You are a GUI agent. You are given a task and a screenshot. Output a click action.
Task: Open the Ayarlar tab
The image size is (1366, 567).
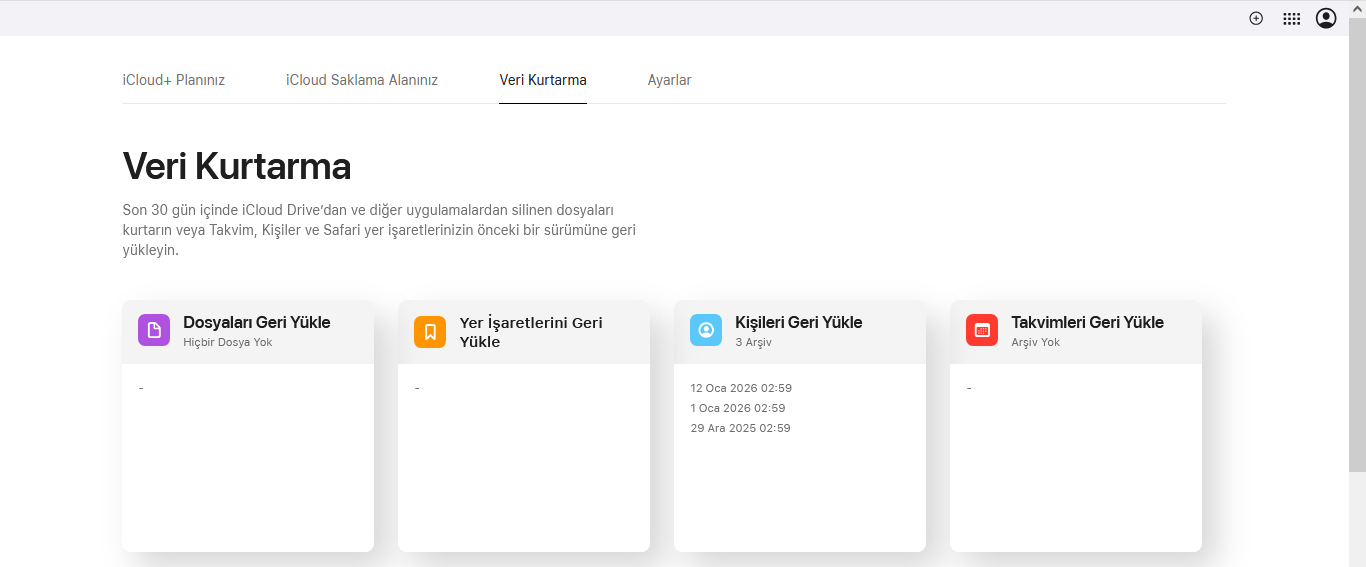pyautogui.click(x=669, y=80)
